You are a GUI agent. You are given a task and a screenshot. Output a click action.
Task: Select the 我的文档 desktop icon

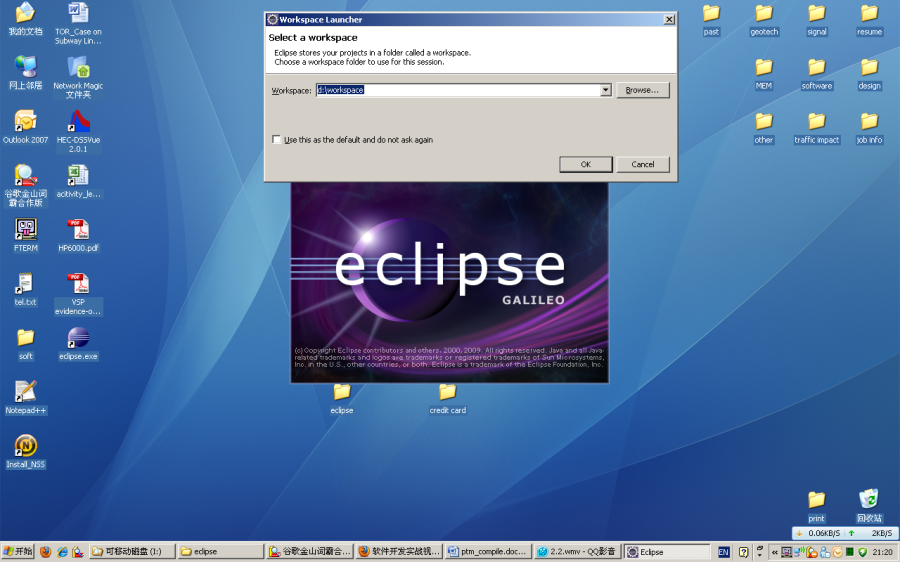[x=25, y=19]
